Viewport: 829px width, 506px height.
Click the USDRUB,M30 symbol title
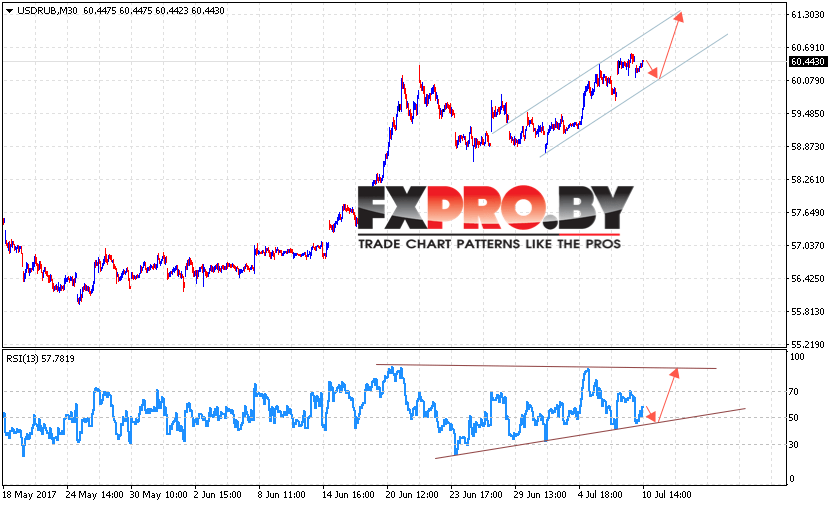click(48, 11)
